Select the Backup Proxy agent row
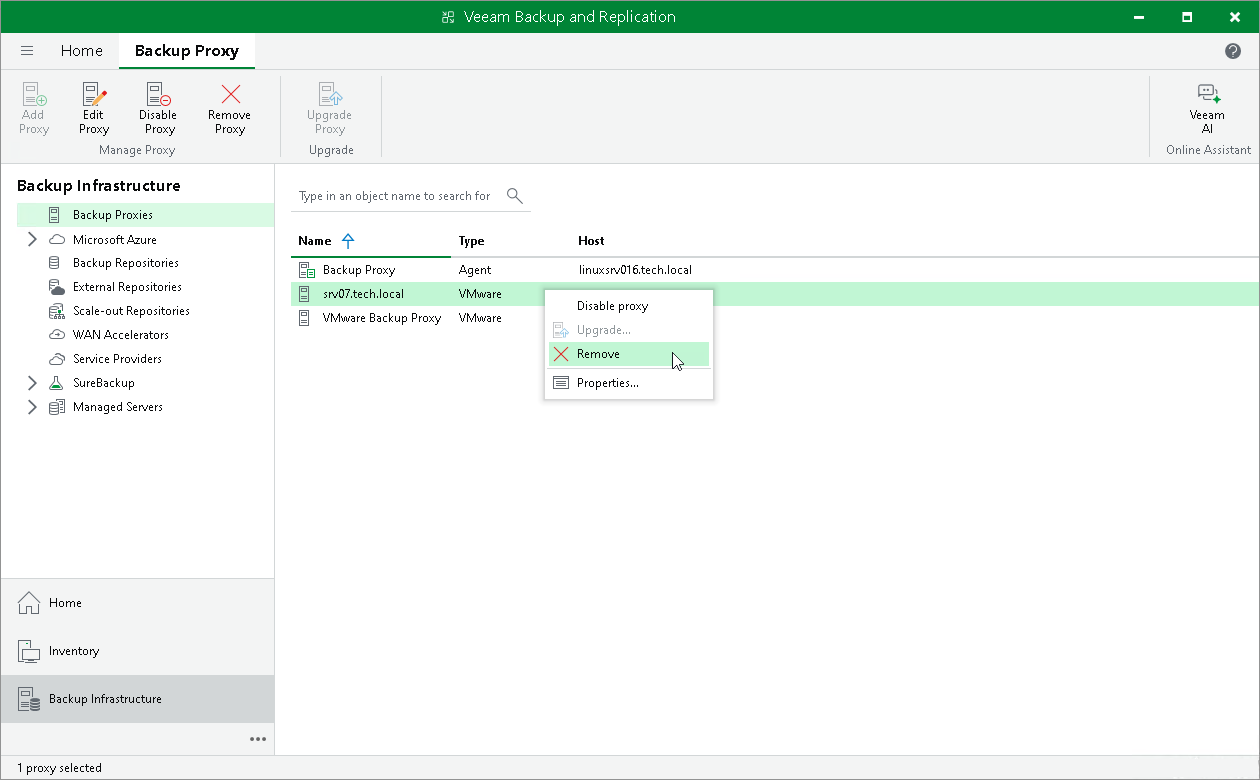Screen dimensions: 1260x780 click(x=775, y=270)
